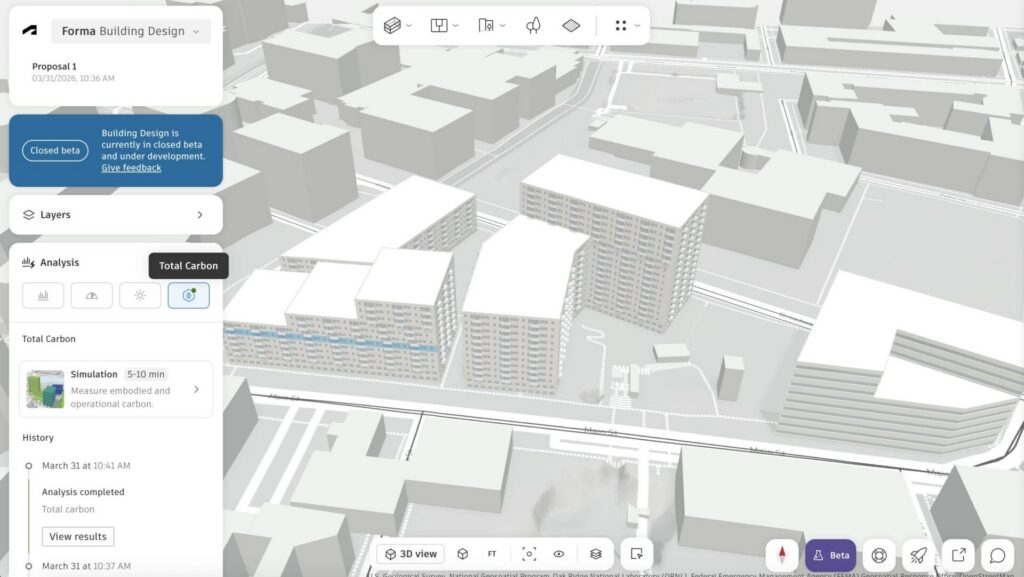Click the Beta button
Screen dimensions: 1024x577
click(830, 555)
